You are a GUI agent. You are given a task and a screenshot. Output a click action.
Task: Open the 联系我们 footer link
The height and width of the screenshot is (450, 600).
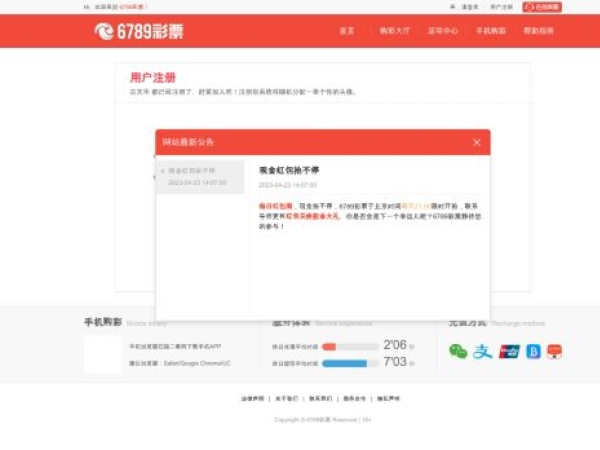click(320, 399)
